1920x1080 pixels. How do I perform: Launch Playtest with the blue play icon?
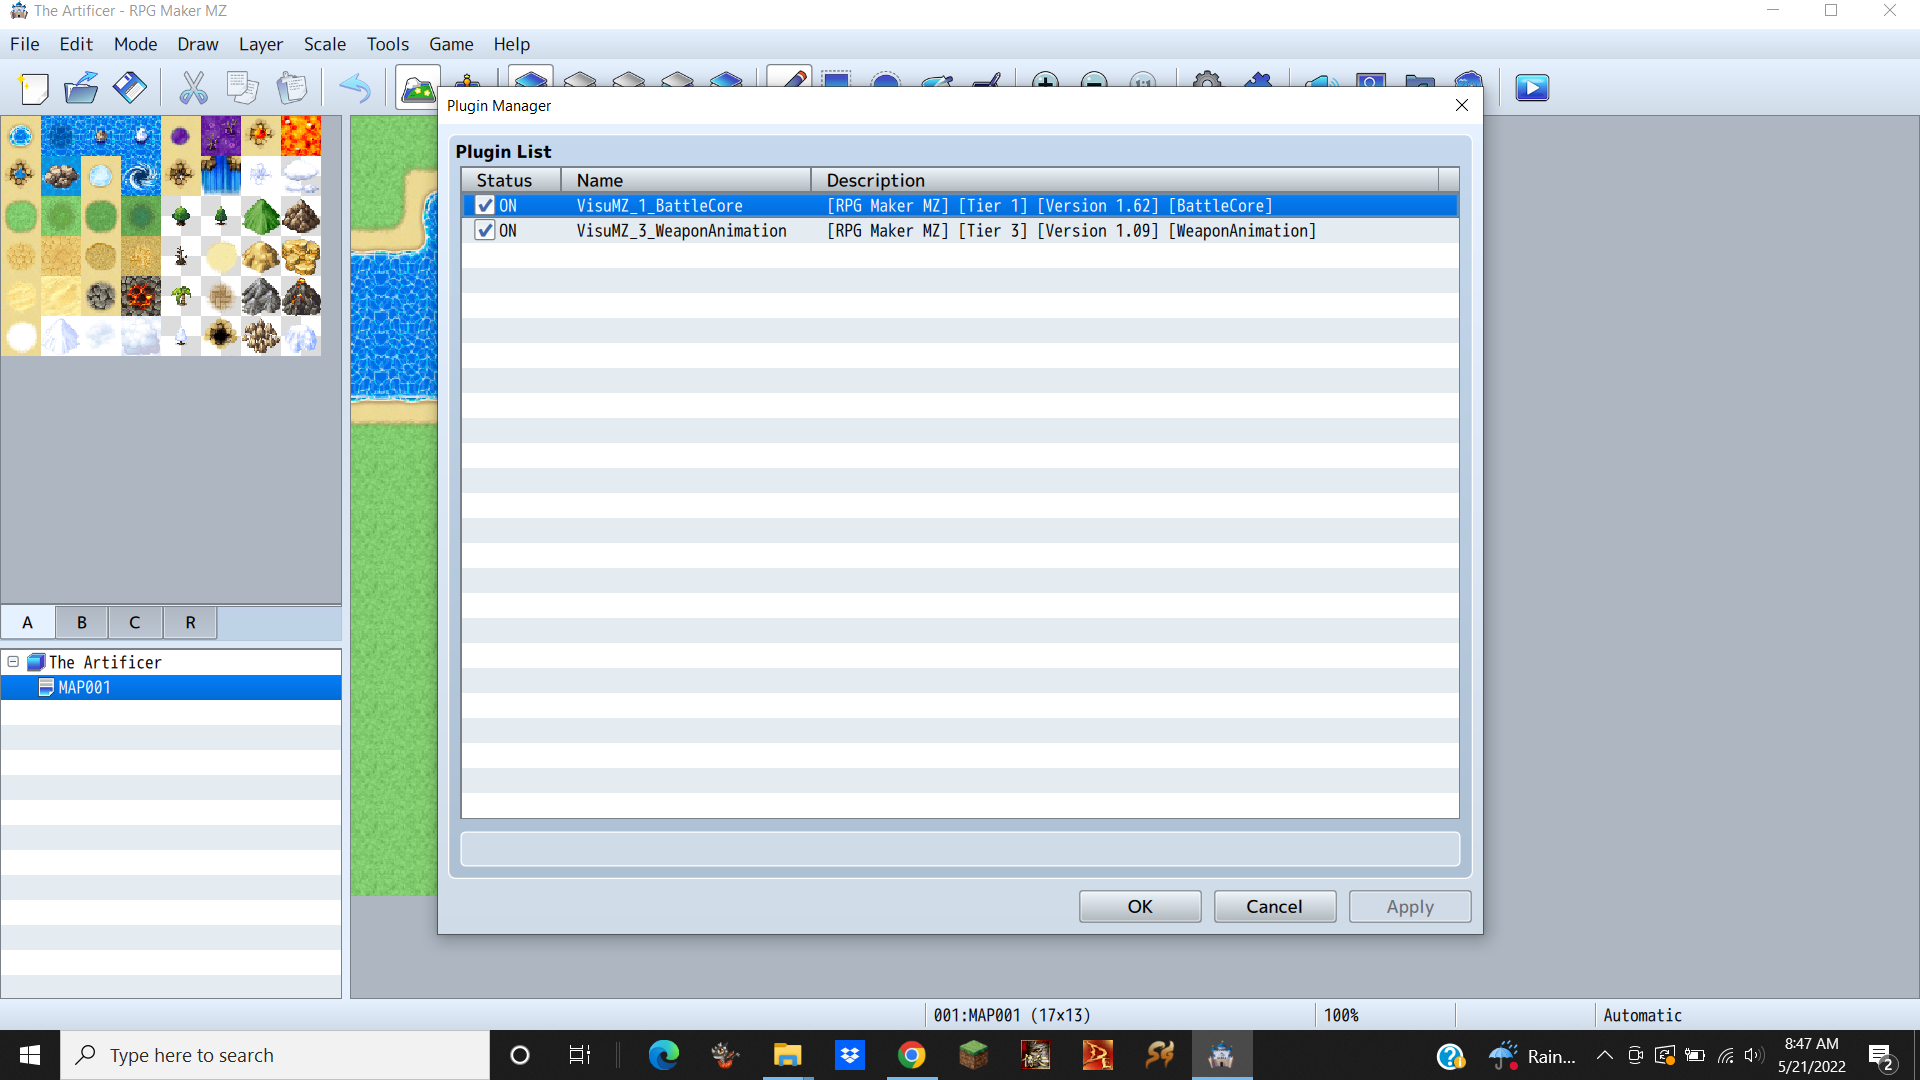pyautogui.click(x=1532, y=88)
